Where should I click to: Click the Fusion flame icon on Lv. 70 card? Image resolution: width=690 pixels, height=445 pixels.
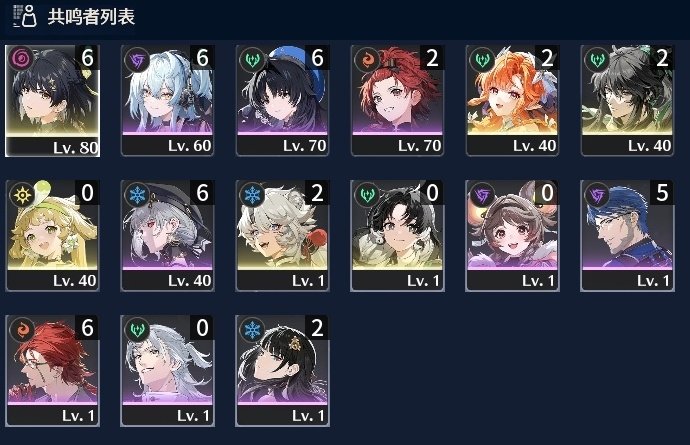366,60
